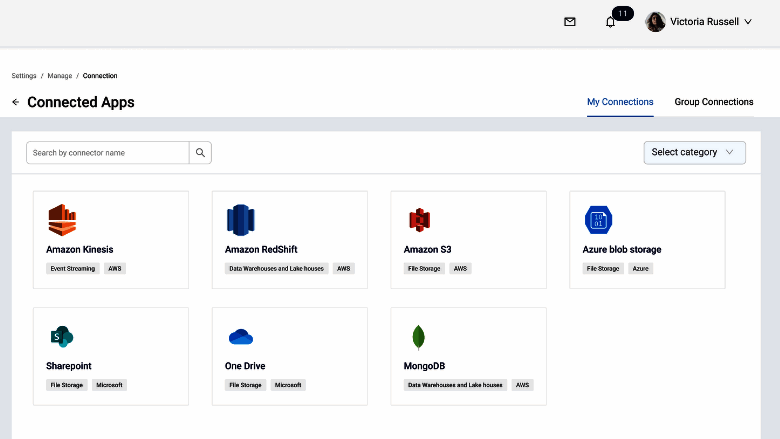Expand the Victoria Russell user menu chevron
Viewport: 780px width, 439px height.
tap(748, 22)
